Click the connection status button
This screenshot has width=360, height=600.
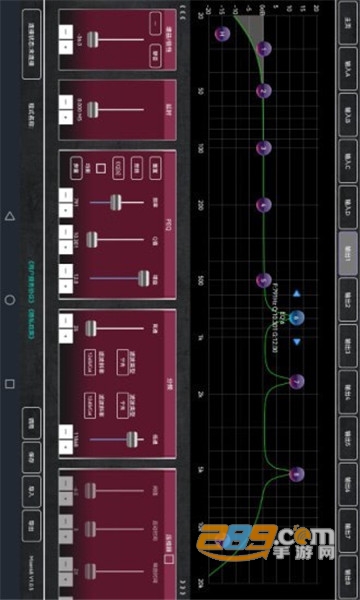coord(31,44)
